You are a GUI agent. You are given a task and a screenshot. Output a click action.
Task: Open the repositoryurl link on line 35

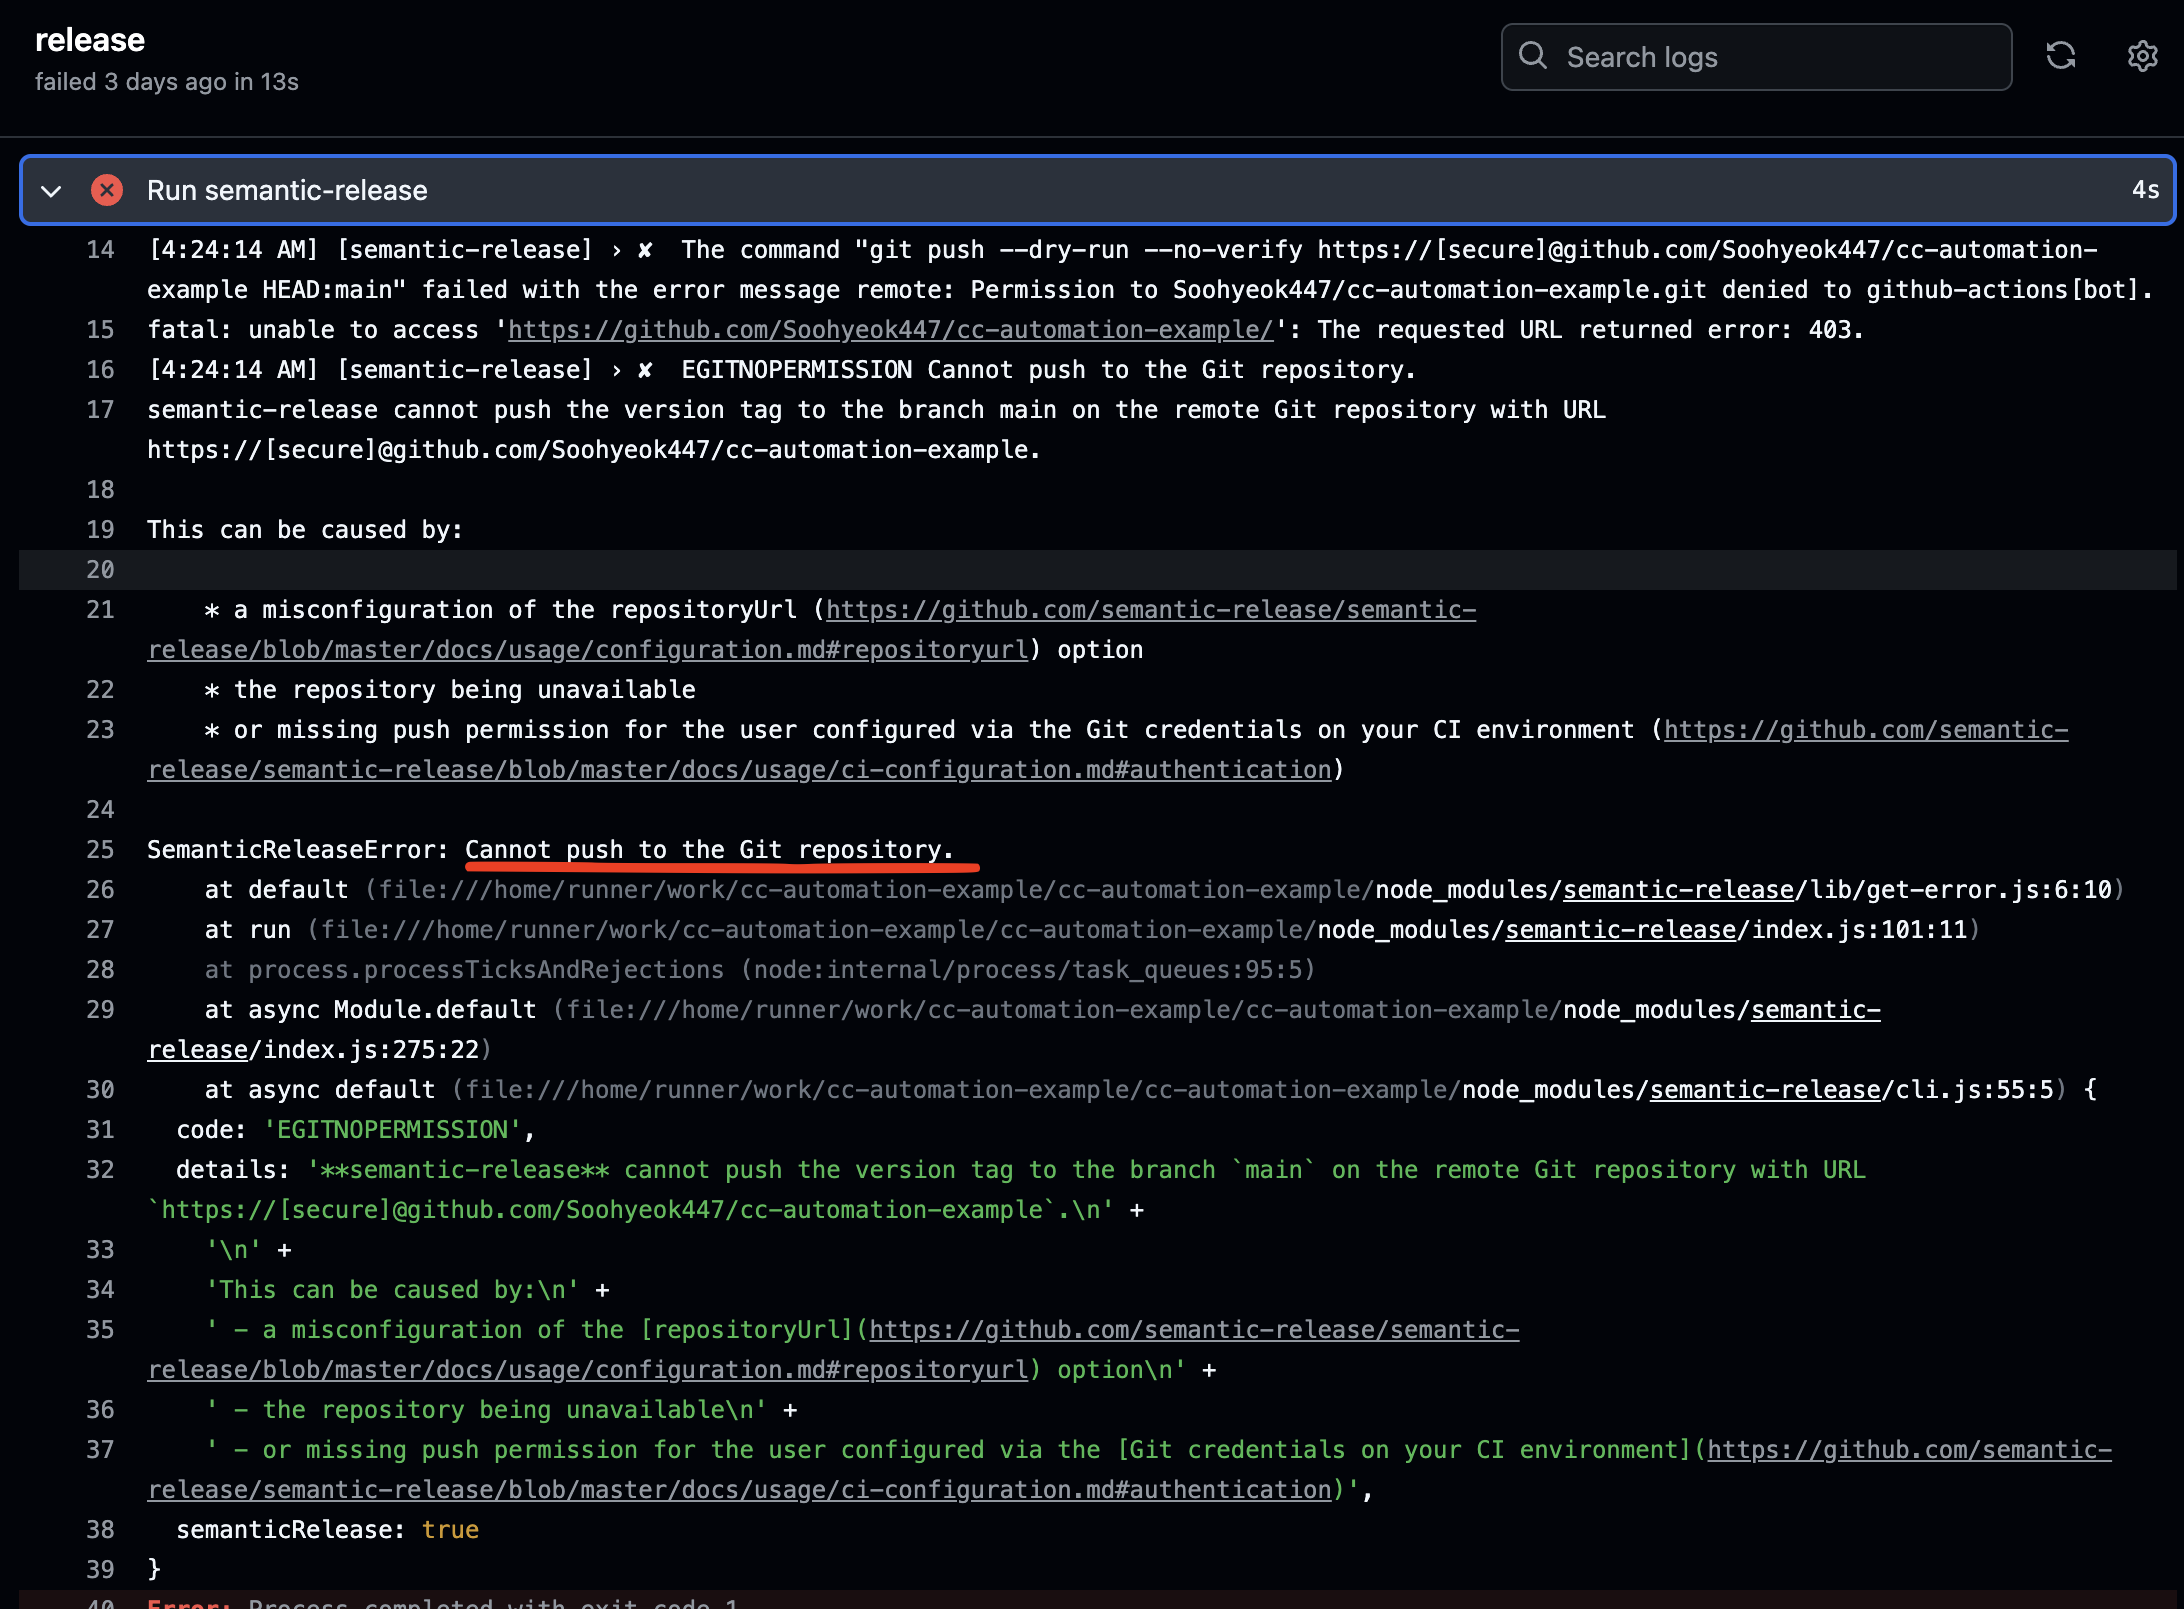tap(1193, 1330)
